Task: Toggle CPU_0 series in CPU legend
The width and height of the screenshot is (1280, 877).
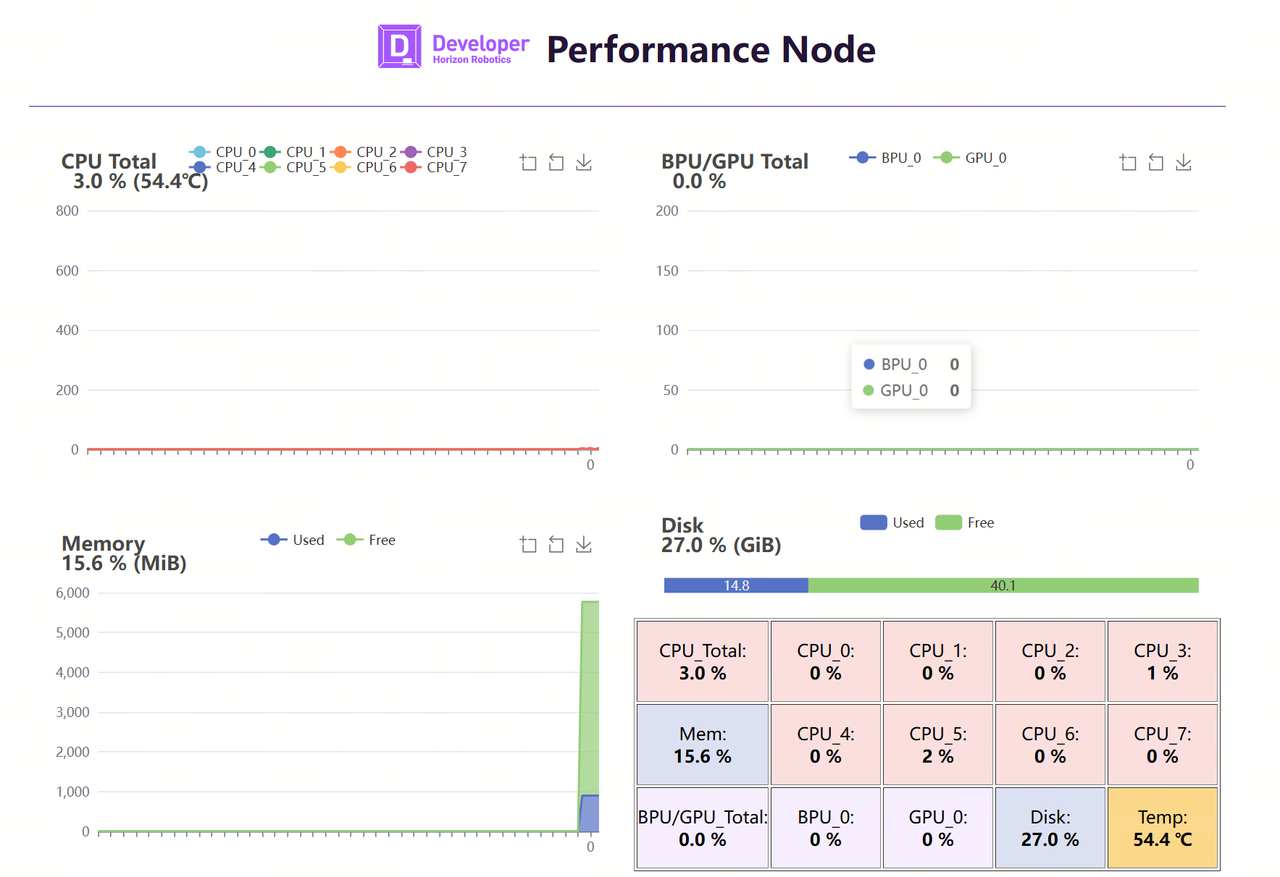Action: [222, 152]
